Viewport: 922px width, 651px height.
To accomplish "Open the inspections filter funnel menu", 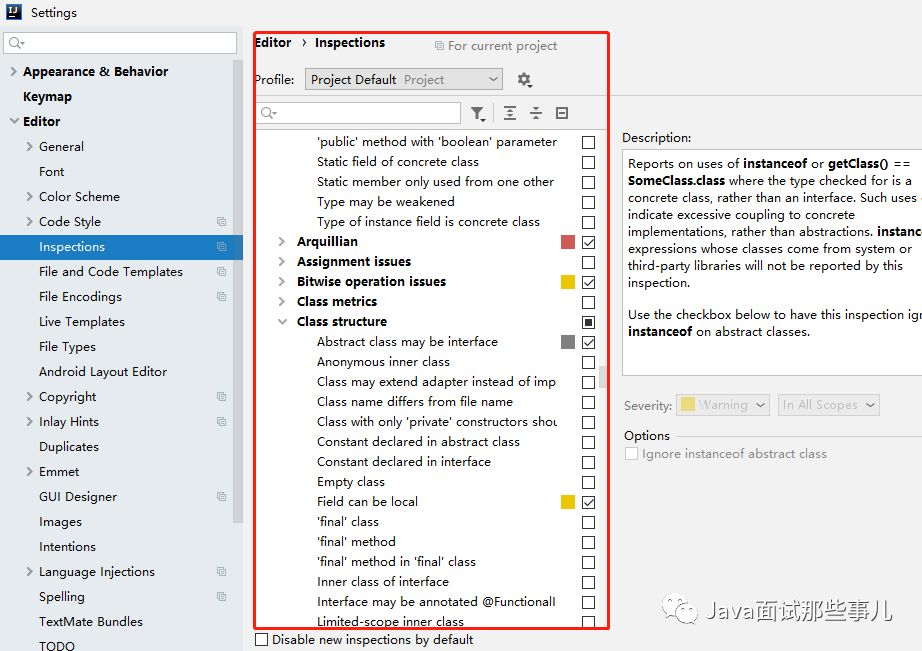I will click(x=478, y=113).
